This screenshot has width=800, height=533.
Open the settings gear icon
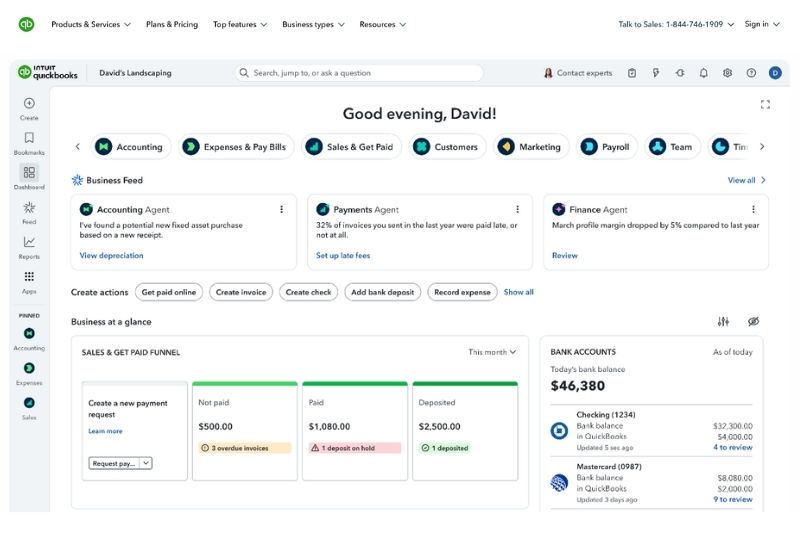[x=728, y=73]
